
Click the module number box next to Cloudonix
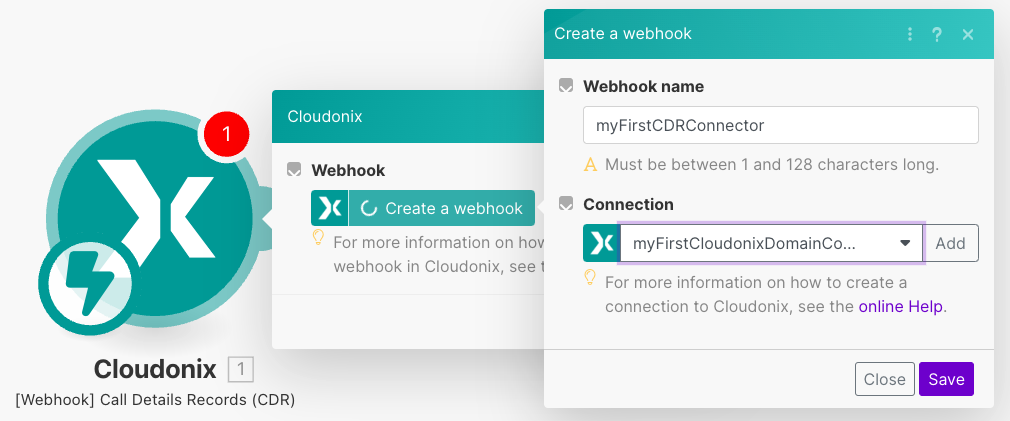tap(240, 370)
